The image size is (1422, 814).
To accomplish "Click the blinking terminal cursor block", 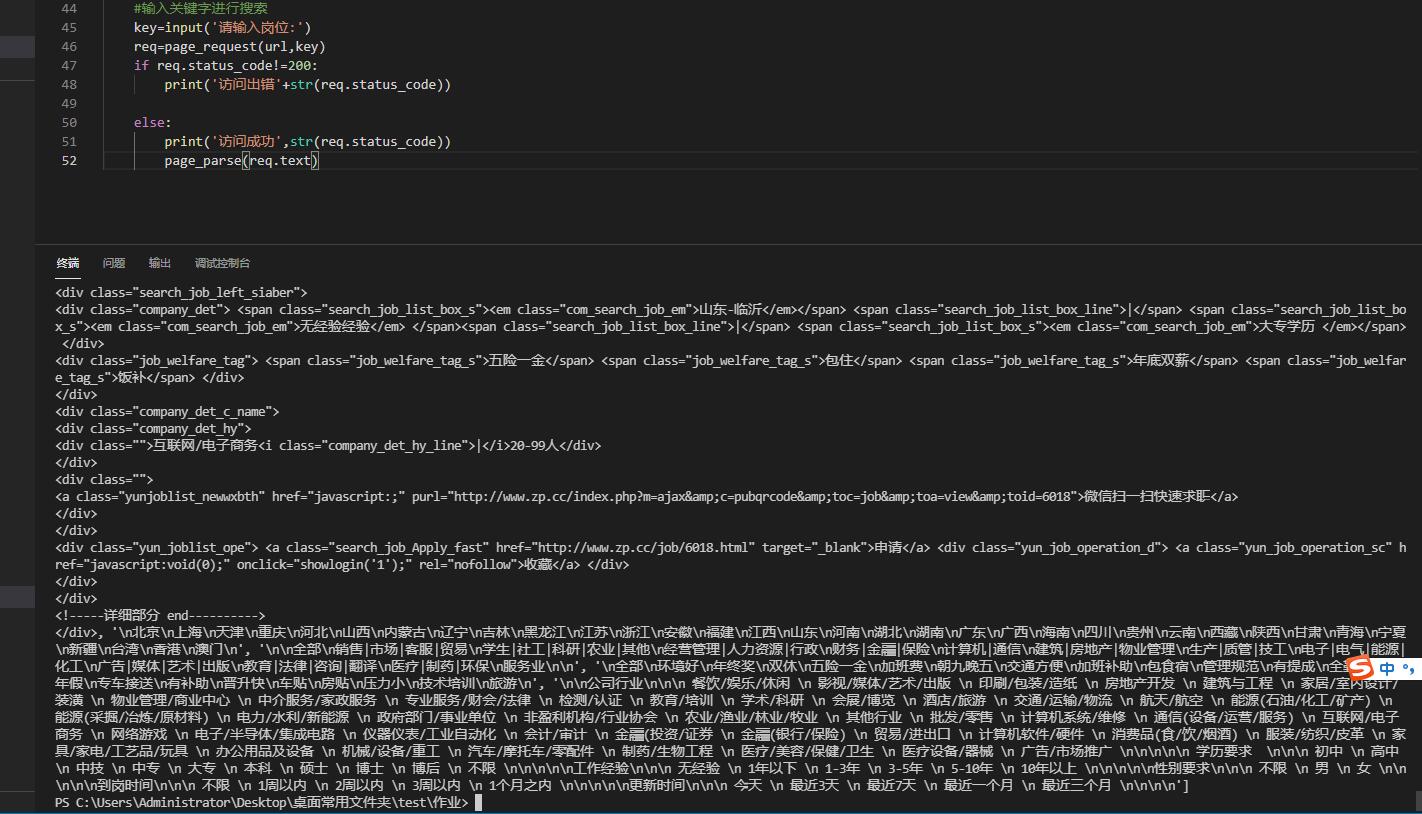I will (x=480, y=801).
